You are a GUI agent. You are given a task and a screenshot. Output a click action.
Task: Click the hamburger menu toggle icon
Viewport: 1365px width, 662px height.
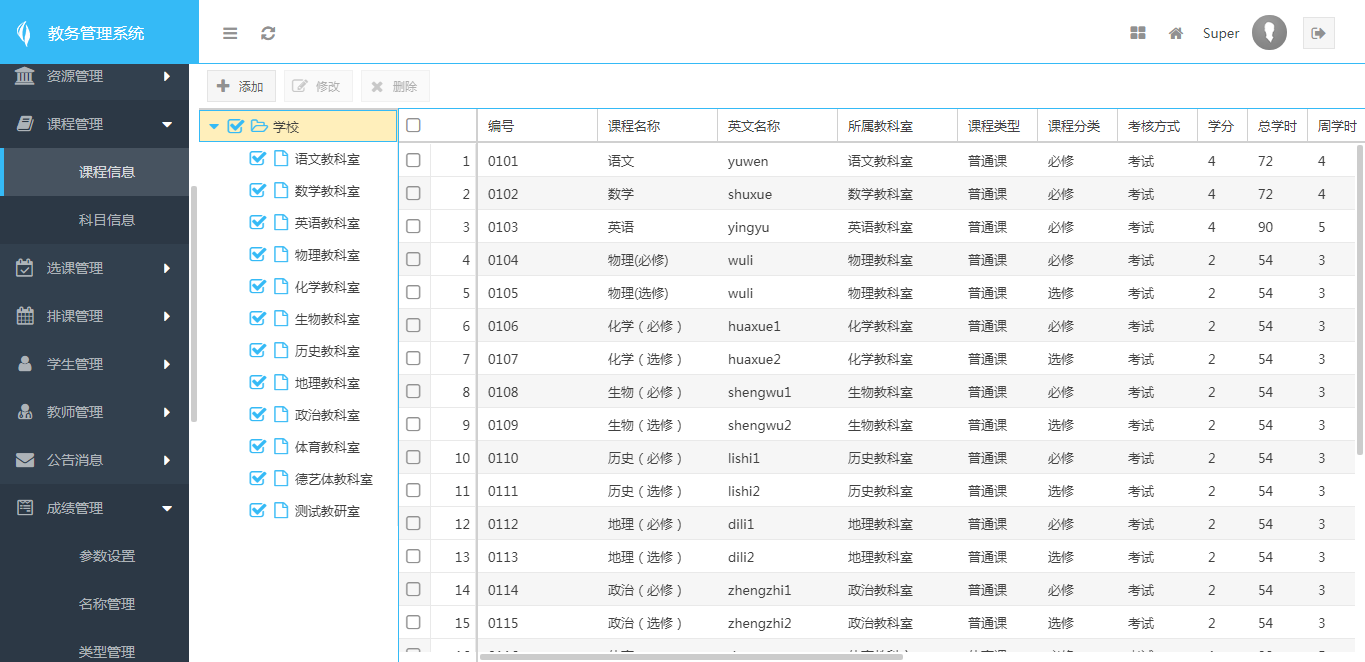point(230,33)
